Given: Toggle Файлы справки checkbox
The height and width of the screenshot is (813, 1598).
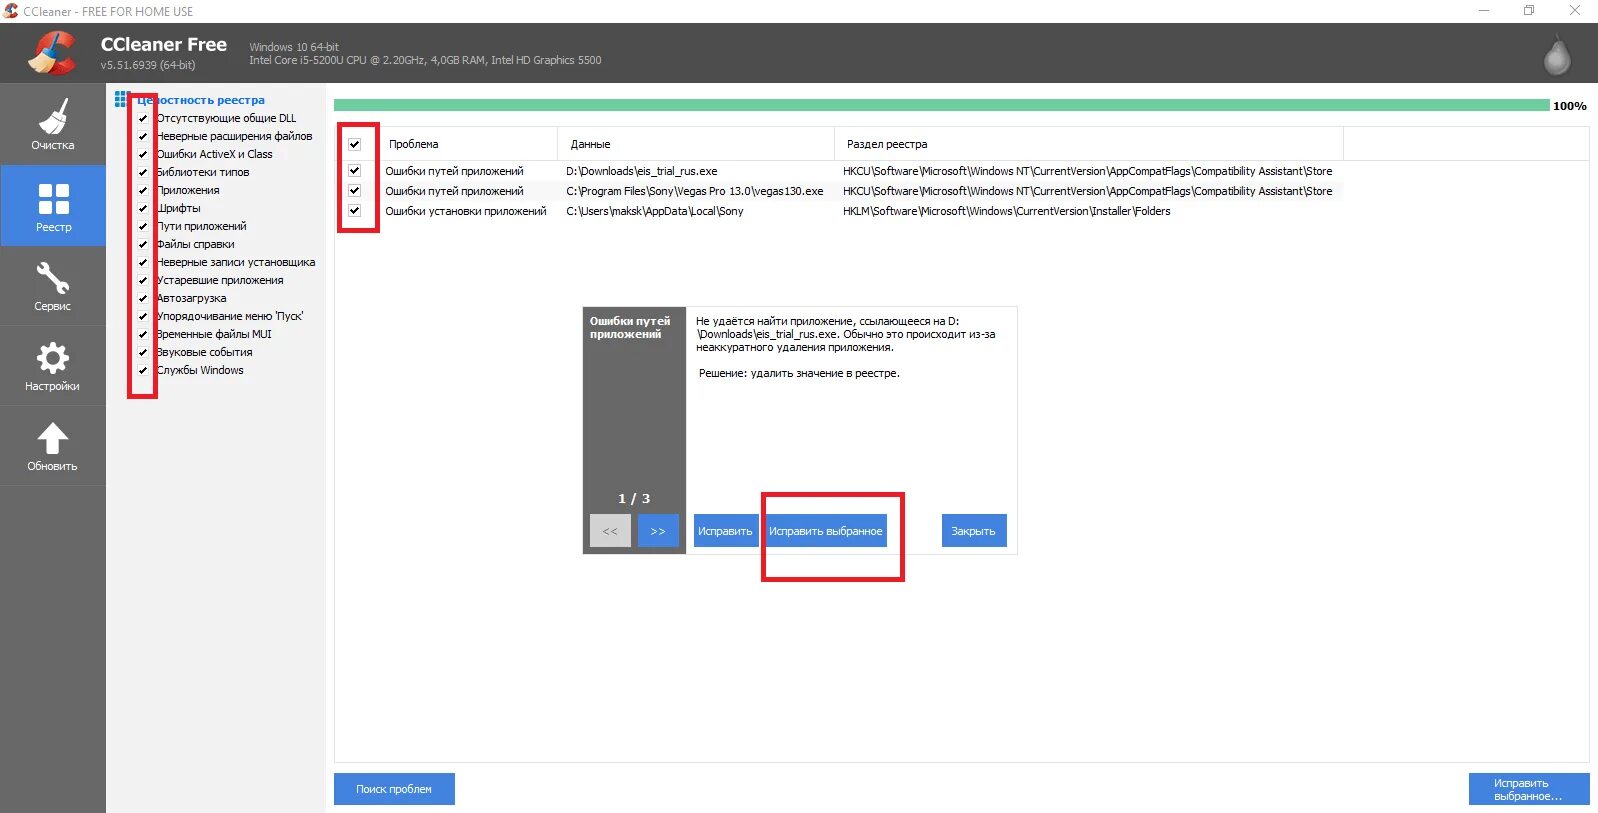Looking at the screenshot, I should point(143,244).
